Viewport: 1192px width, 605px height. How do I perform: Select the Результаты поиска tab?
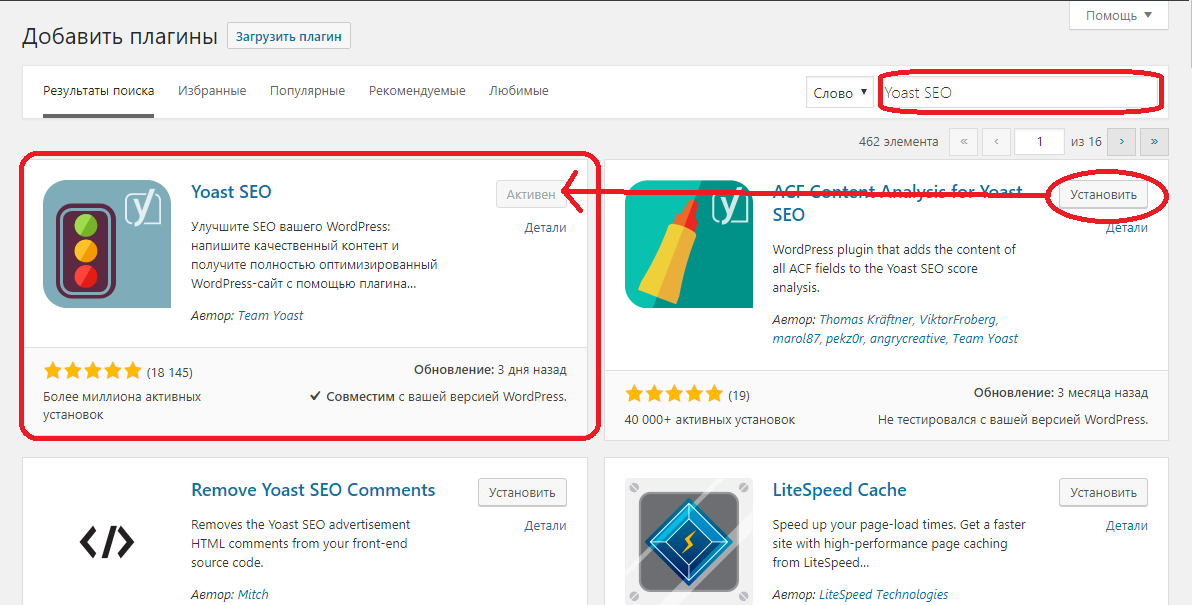pos(99,91)
